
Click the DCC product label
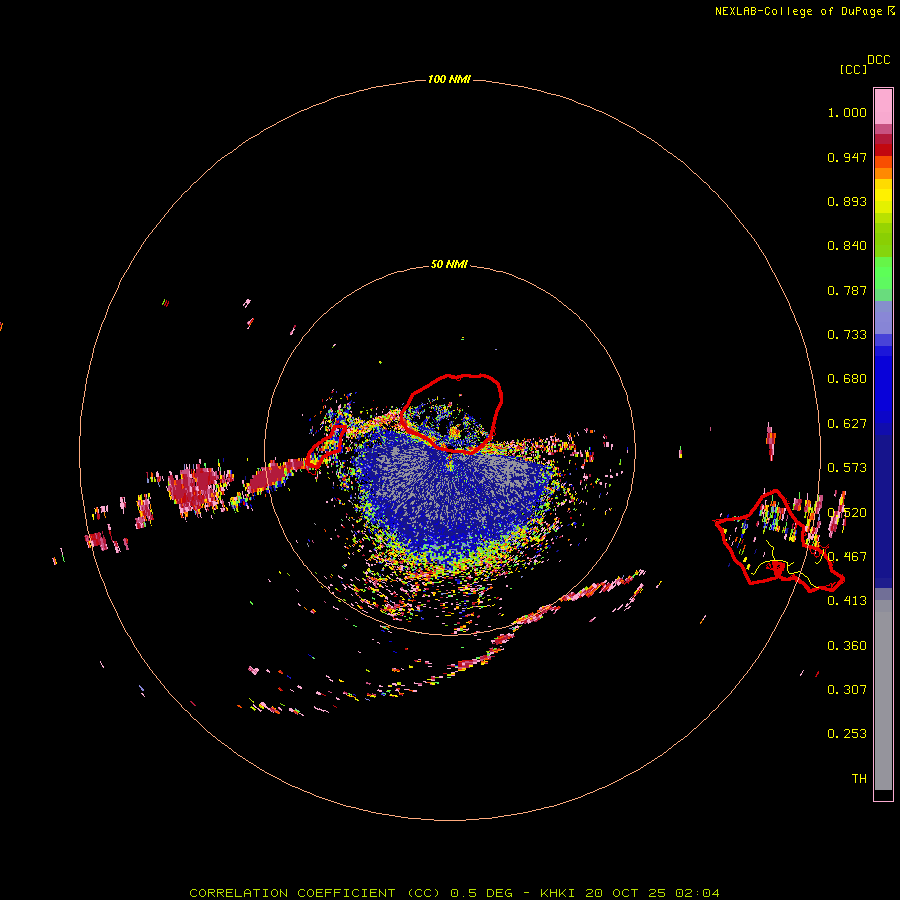click(878, 60)
